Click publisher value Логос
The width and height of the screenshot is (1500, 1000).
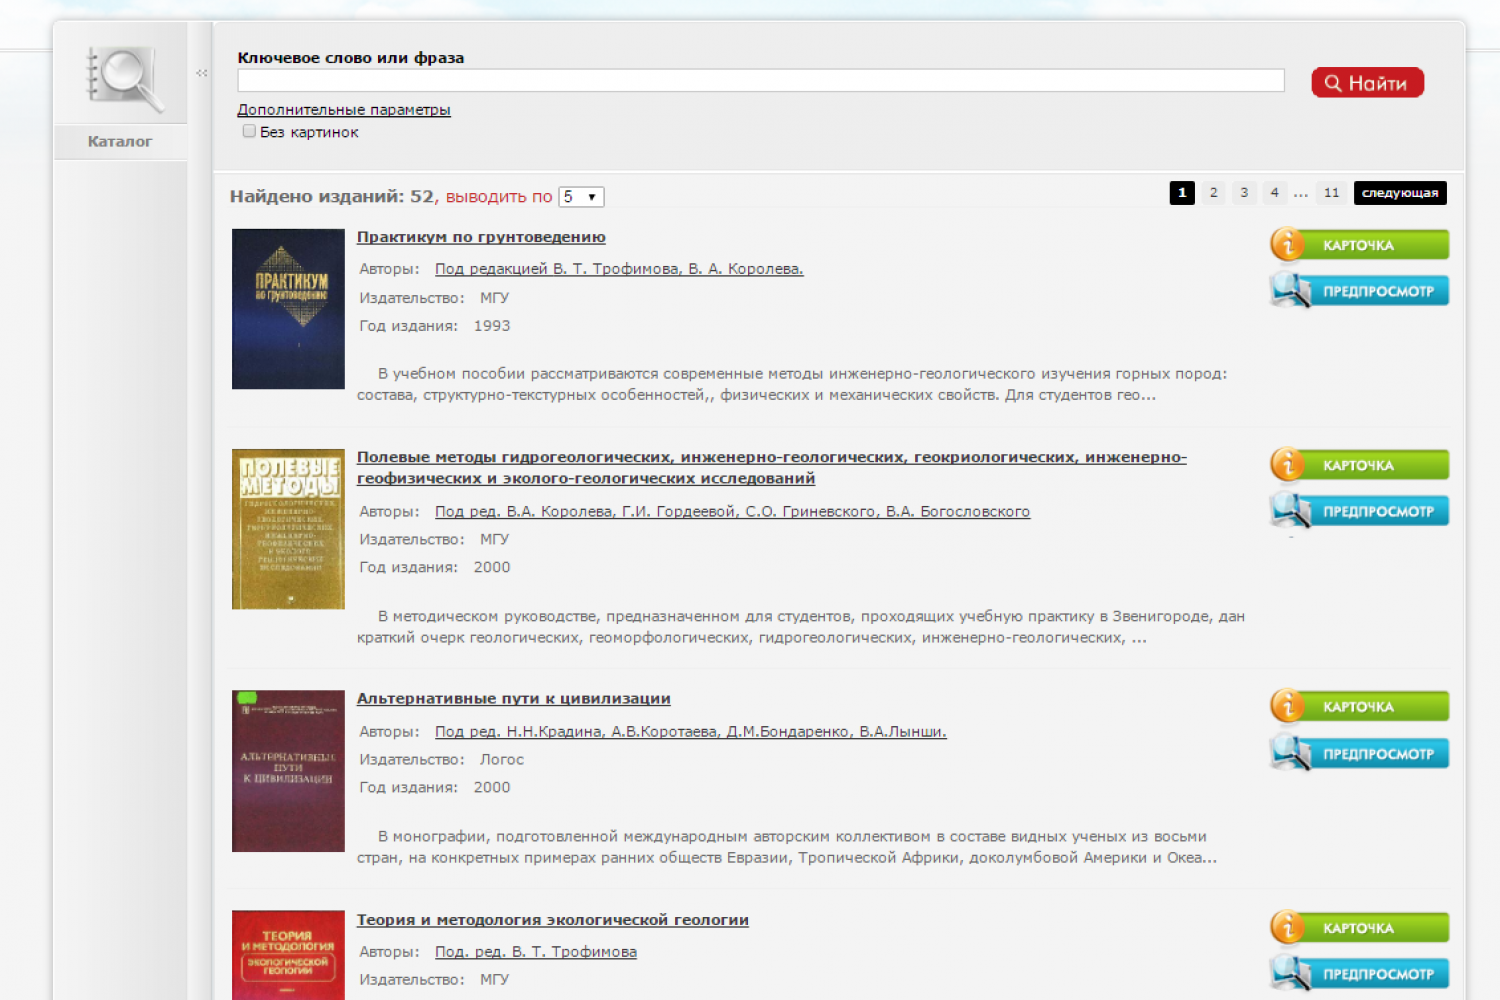coord(502,760)
